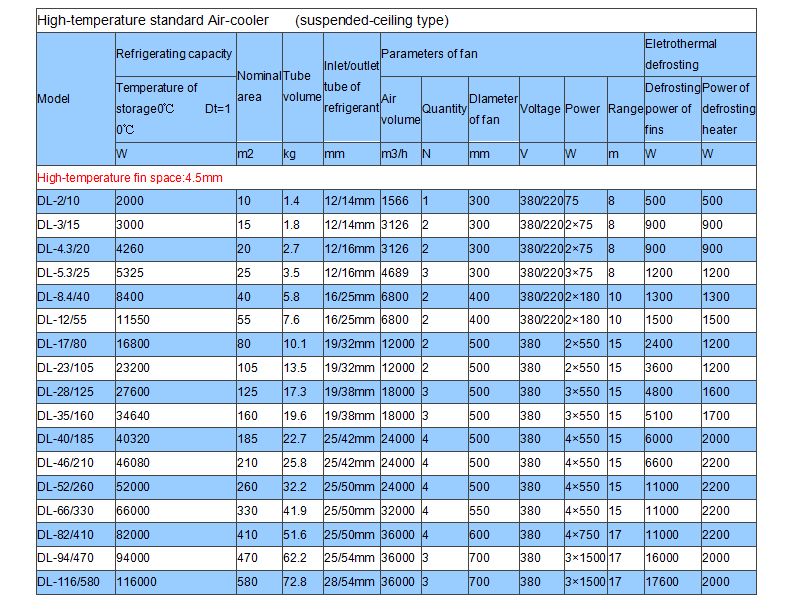Click the capacity value 11550

[x=135, y=320]
